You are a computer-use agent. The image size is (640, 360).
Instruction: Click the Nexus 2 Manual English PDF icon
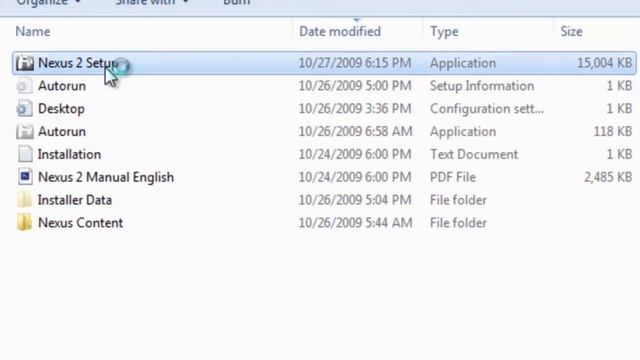click(24, 178)
